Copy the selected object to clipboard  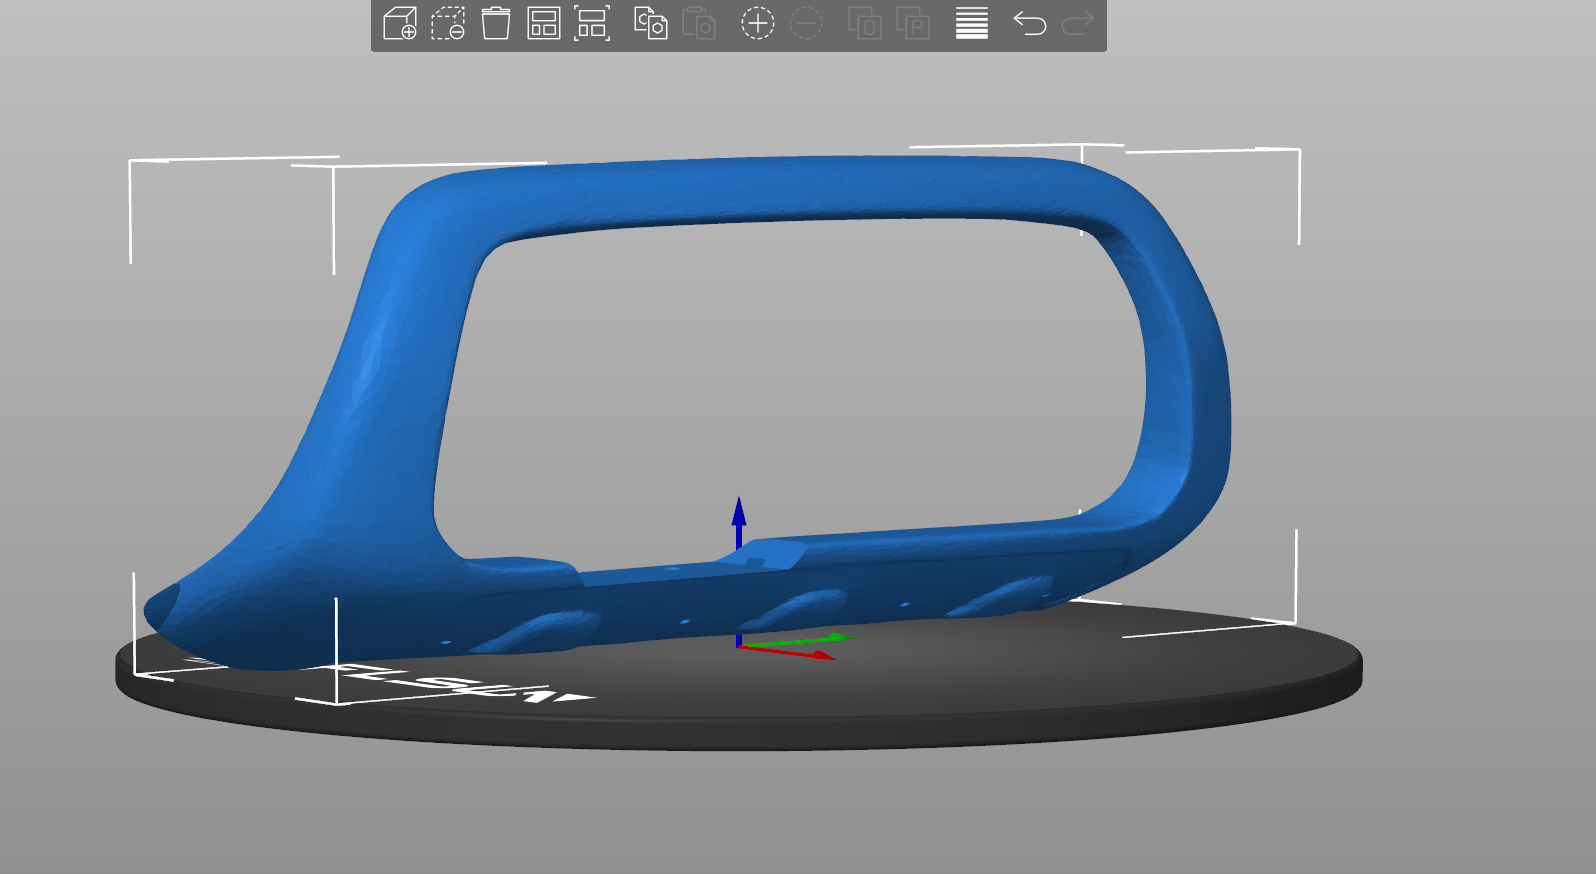[651, 23]
